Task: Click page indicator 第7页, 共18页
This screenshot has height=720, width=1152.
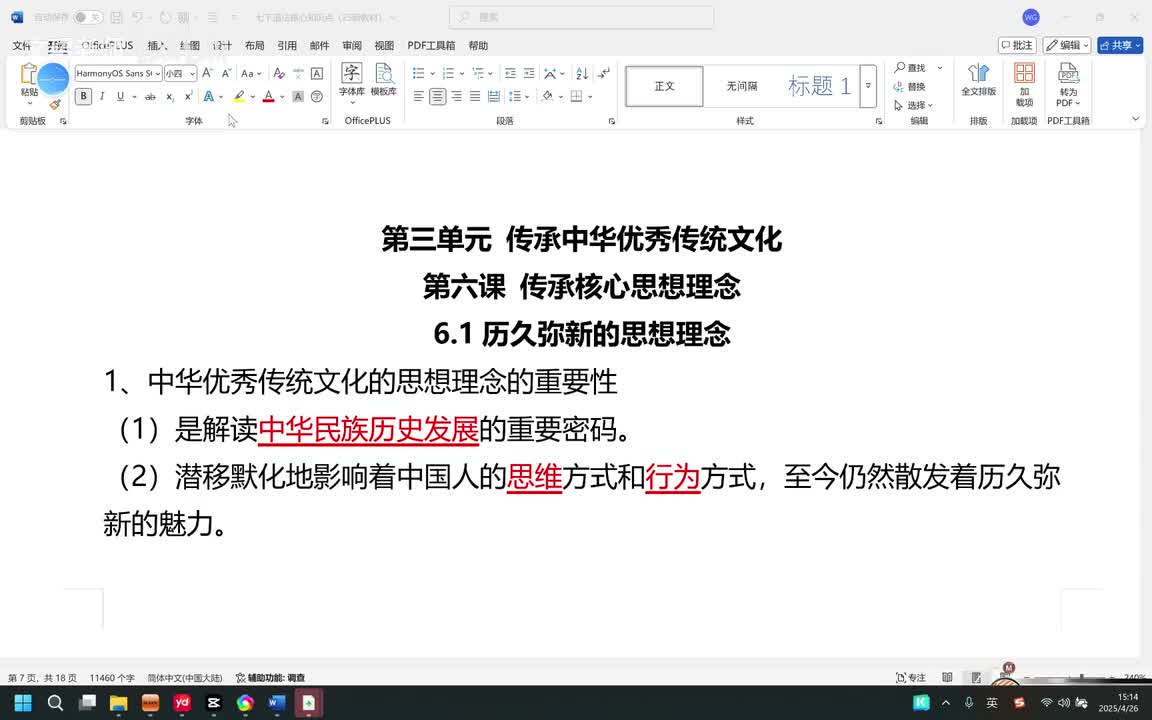Action: 42,678
